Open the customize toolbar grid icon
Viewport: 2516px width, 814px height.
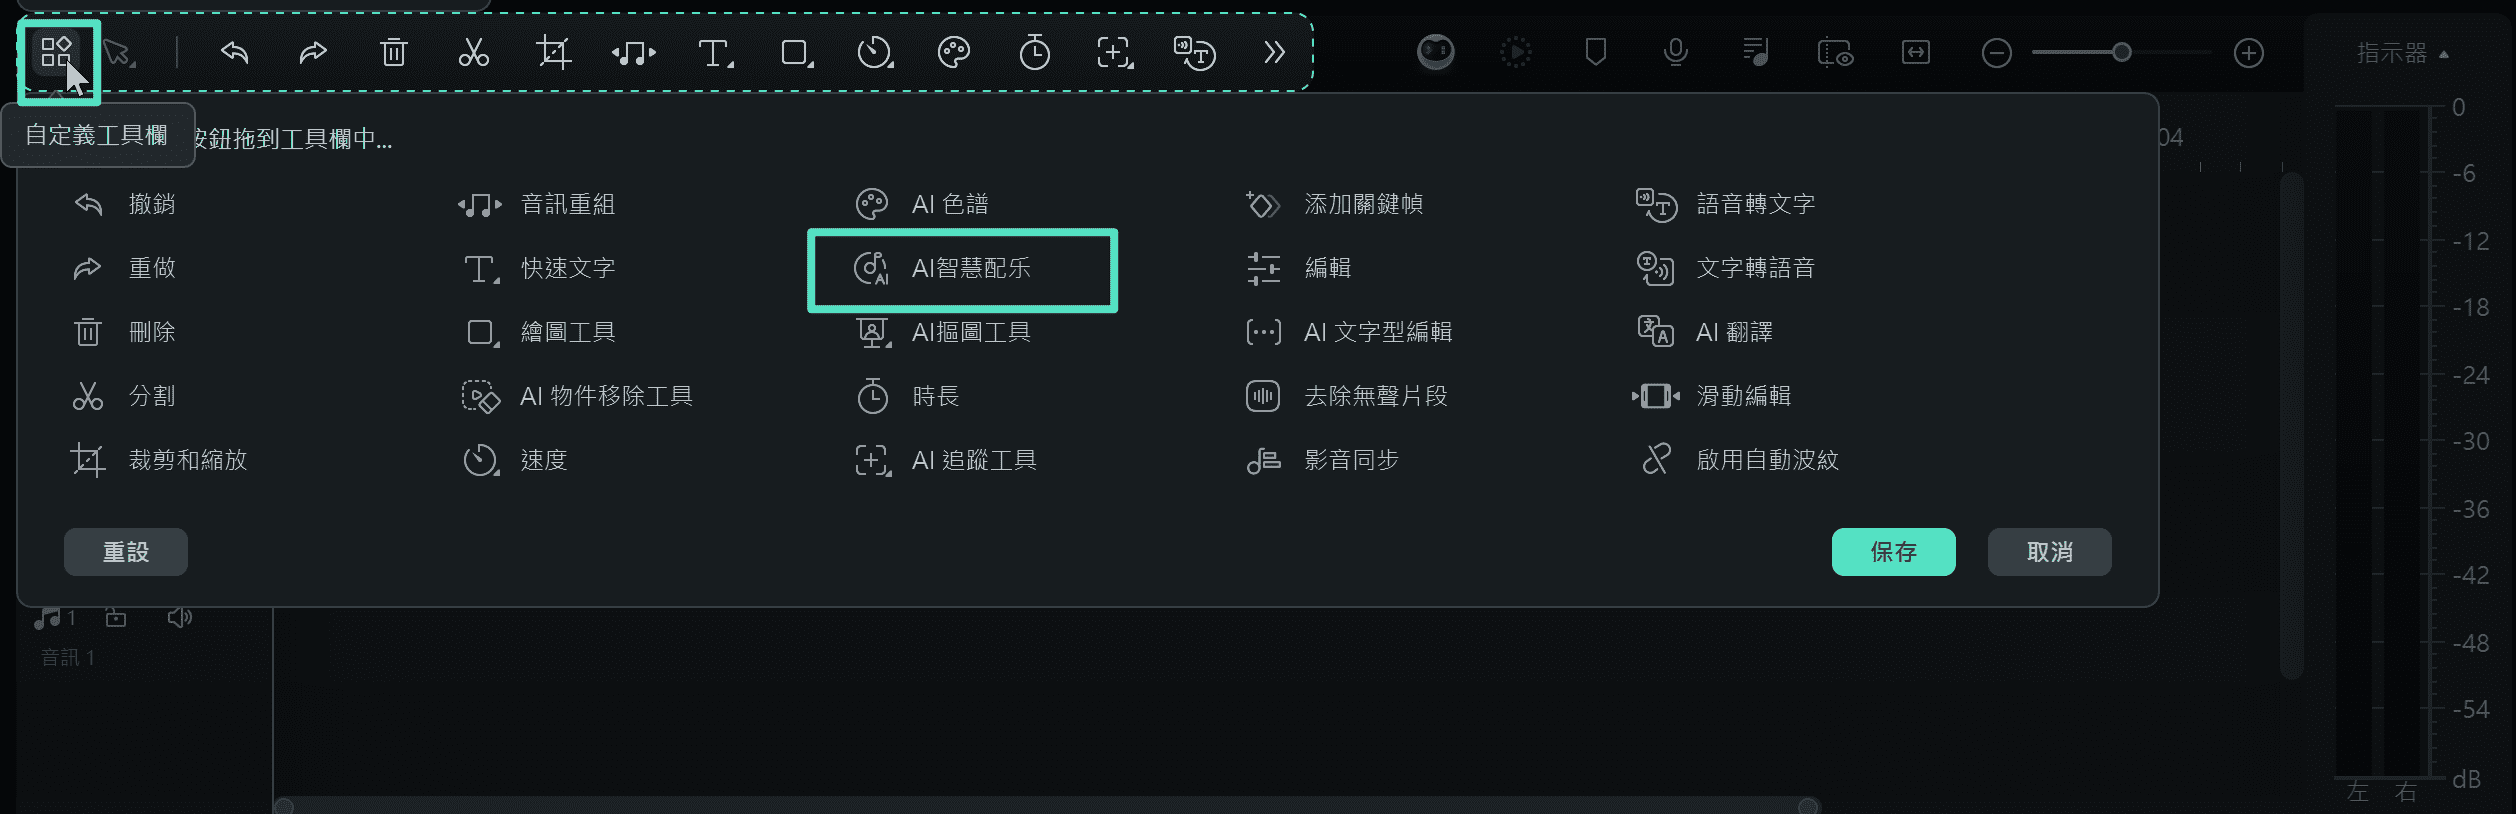tap(57, 52)
